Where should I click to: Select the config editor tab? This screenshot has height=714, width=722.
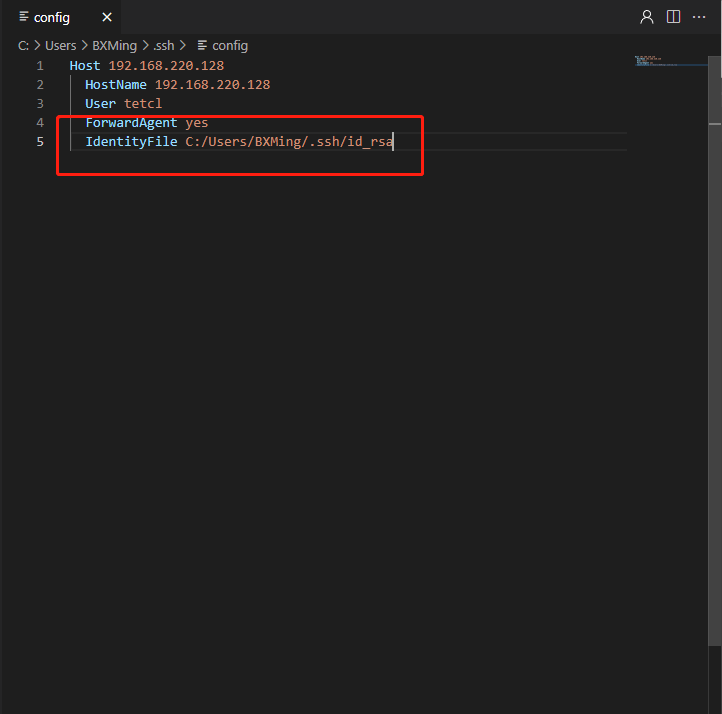point(52,17)
